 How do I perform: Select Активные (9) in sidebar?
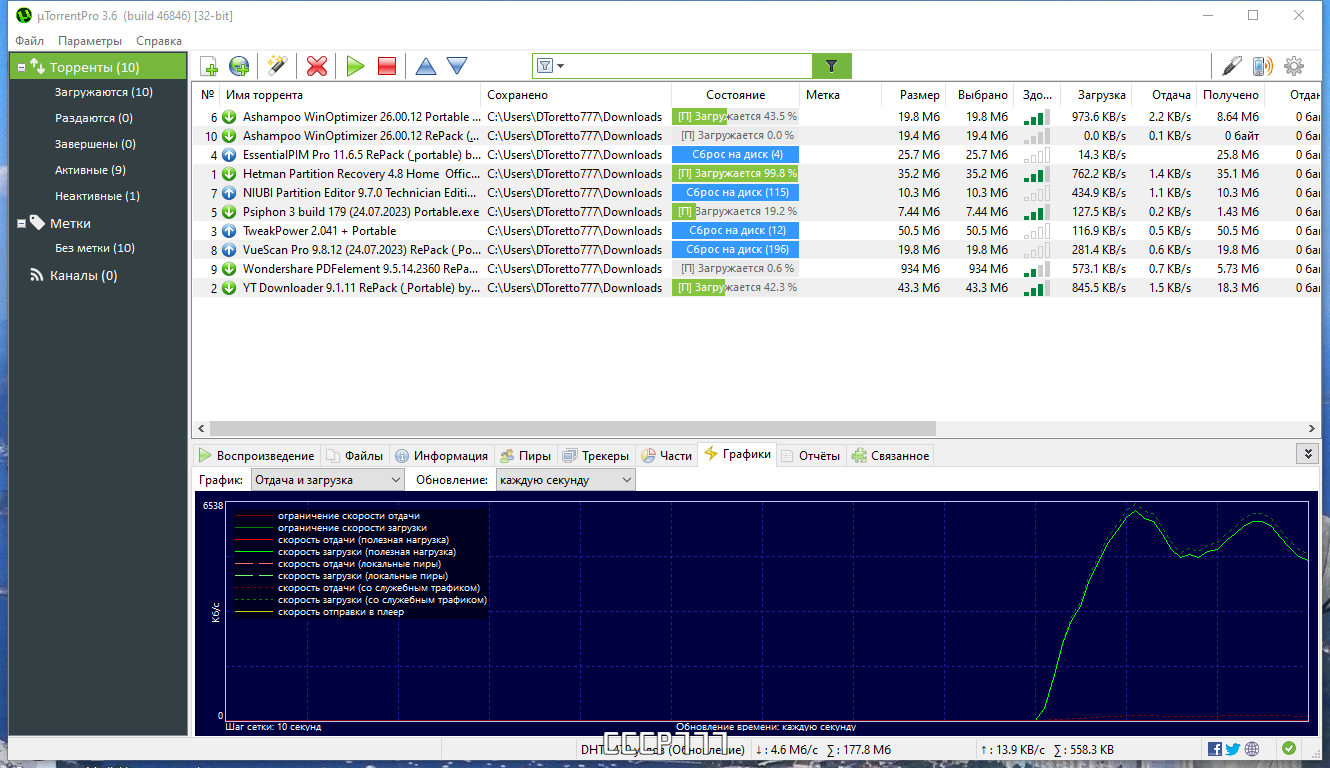coord(90,170)
